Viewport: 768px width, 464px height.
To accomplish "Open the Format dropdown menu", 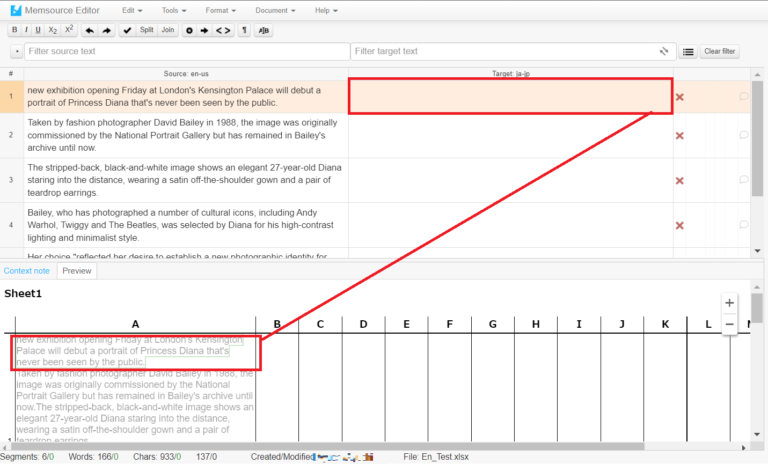I will pos(219,10).
